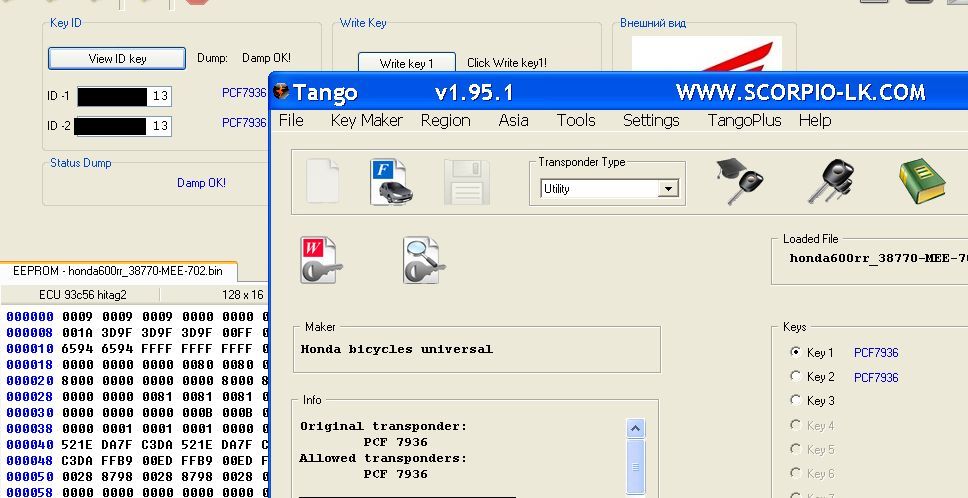The width and height of the screenshot is (968, 498).
Task: Click the Write key 1 button
Action: 407,63
